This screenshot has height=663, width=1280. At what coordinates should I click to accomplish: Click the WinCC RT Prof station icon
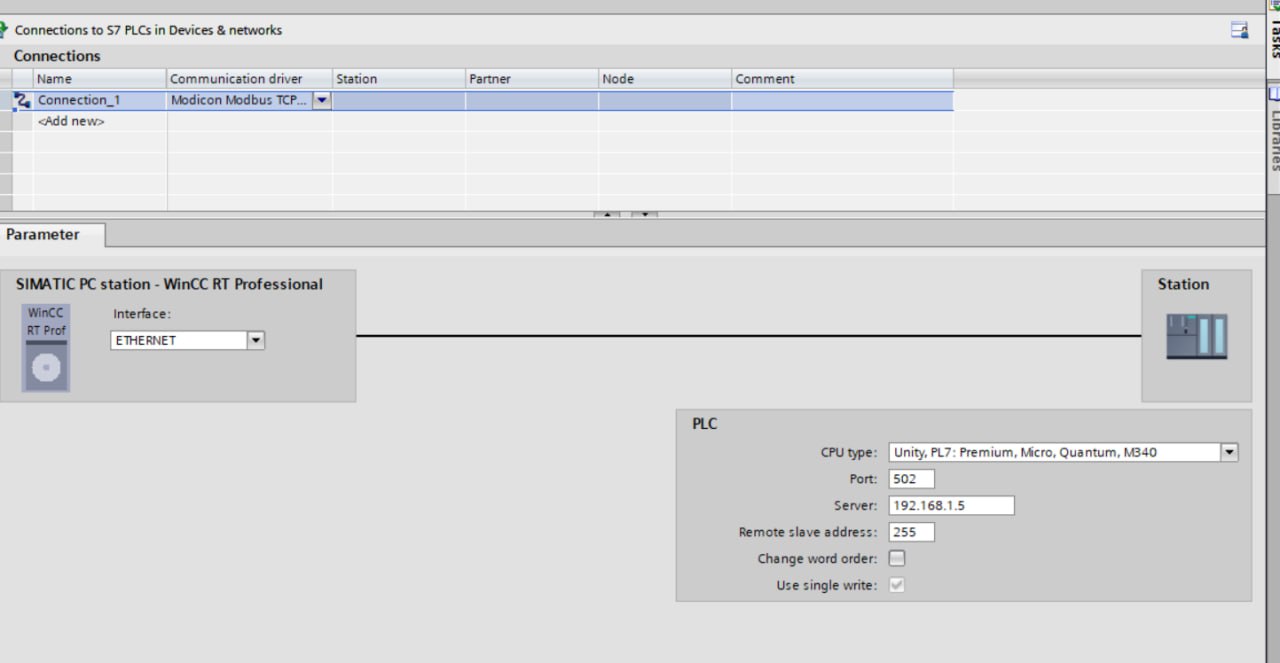pos(46,347)
